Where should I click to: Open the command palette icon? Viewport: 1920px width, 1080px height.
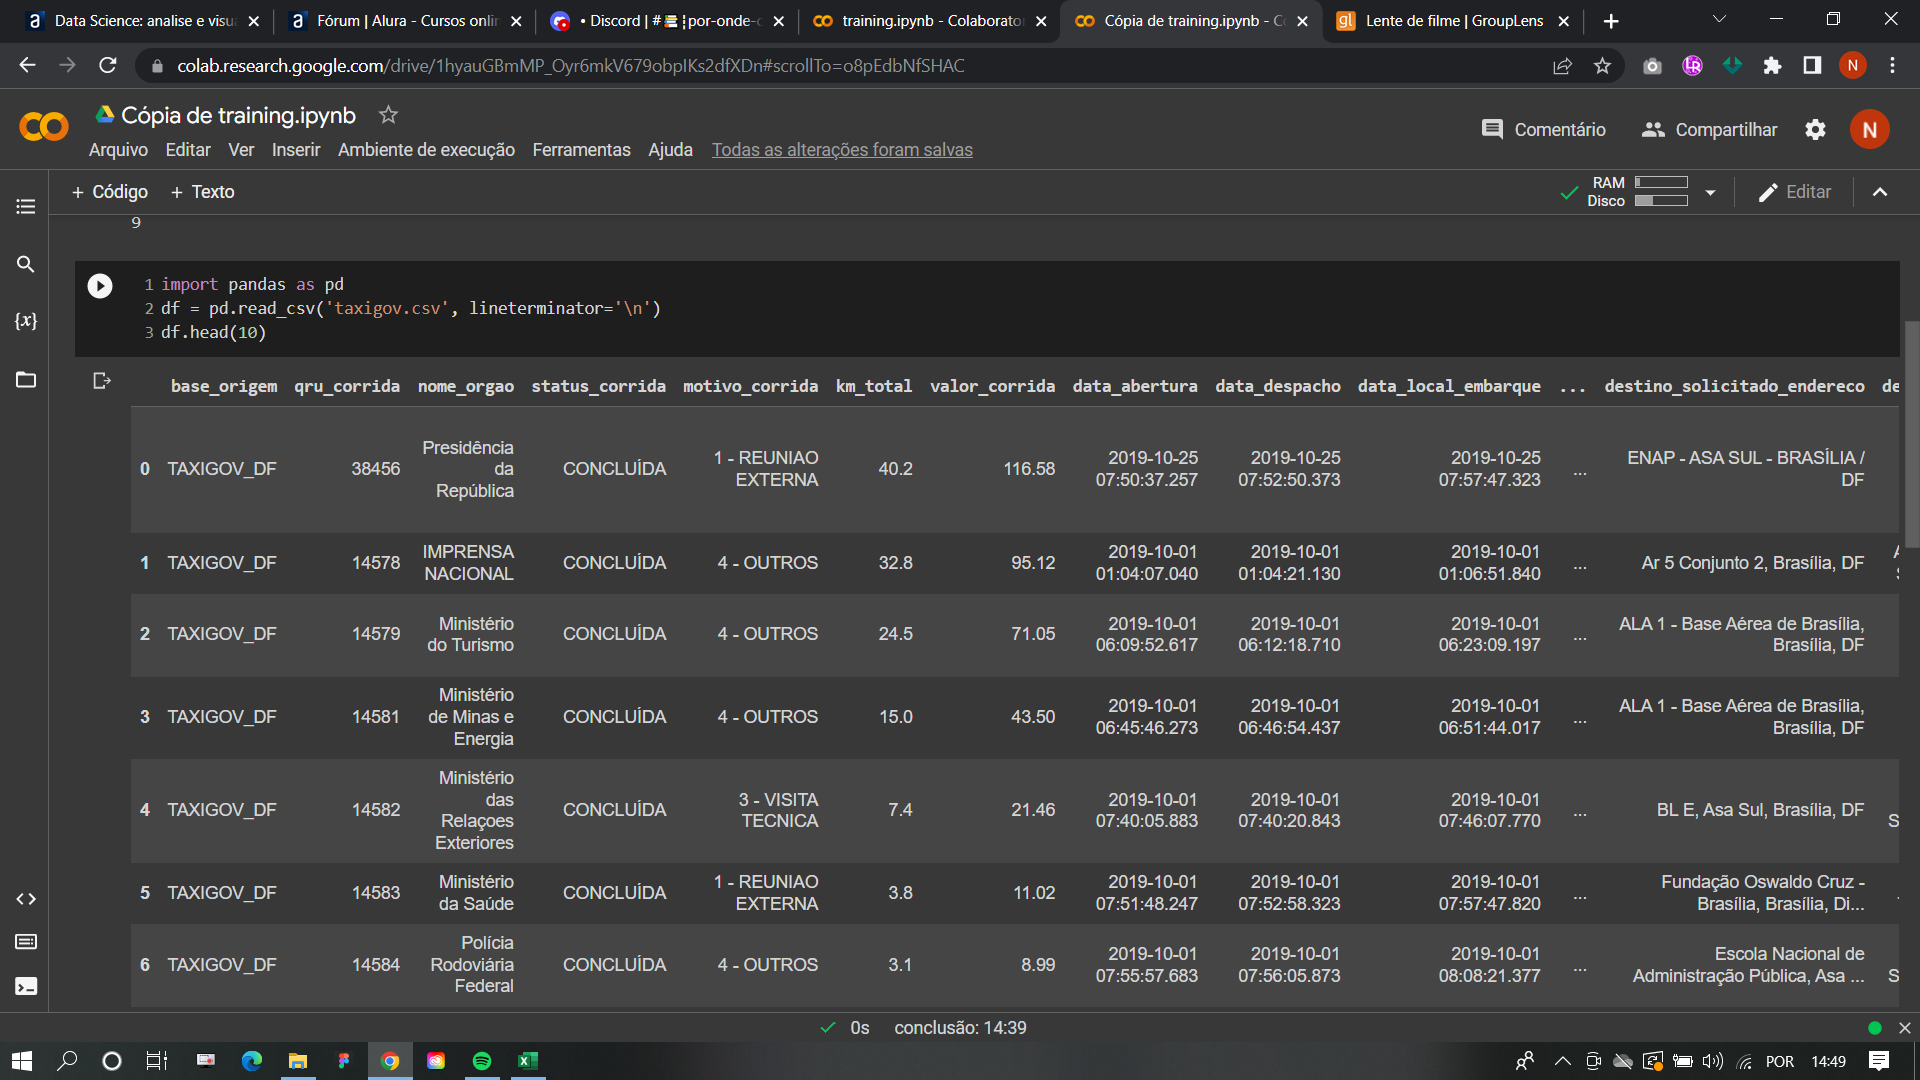pyautogui.click(x=26, y=942)
